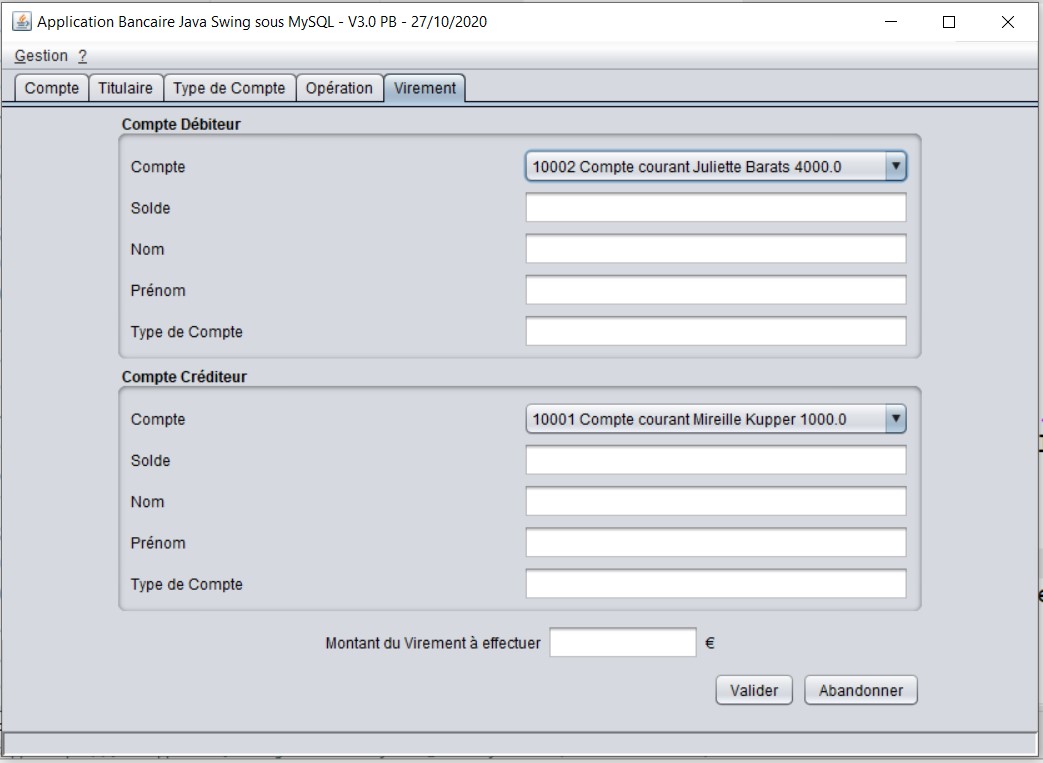Viewport: 1043px width, 763px height.
Task: Select the Virement tab
Action: [425, 88]
